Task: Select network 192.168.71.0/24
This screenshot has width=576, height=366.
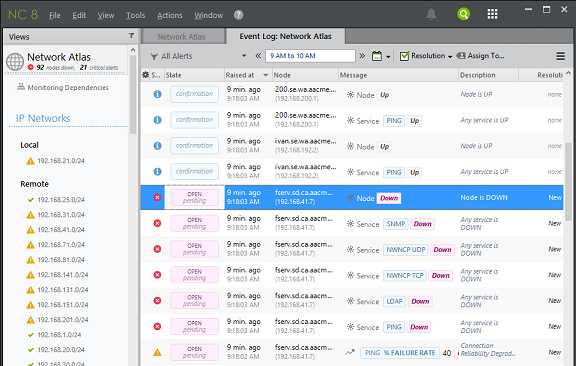Action: [x=61, y=245]
